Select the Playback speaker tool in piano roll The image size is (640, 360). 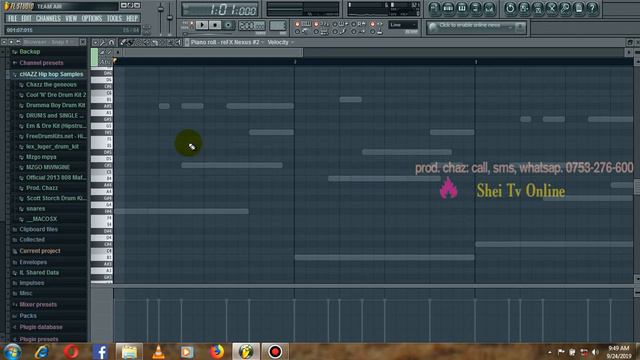tap(178, 42)
